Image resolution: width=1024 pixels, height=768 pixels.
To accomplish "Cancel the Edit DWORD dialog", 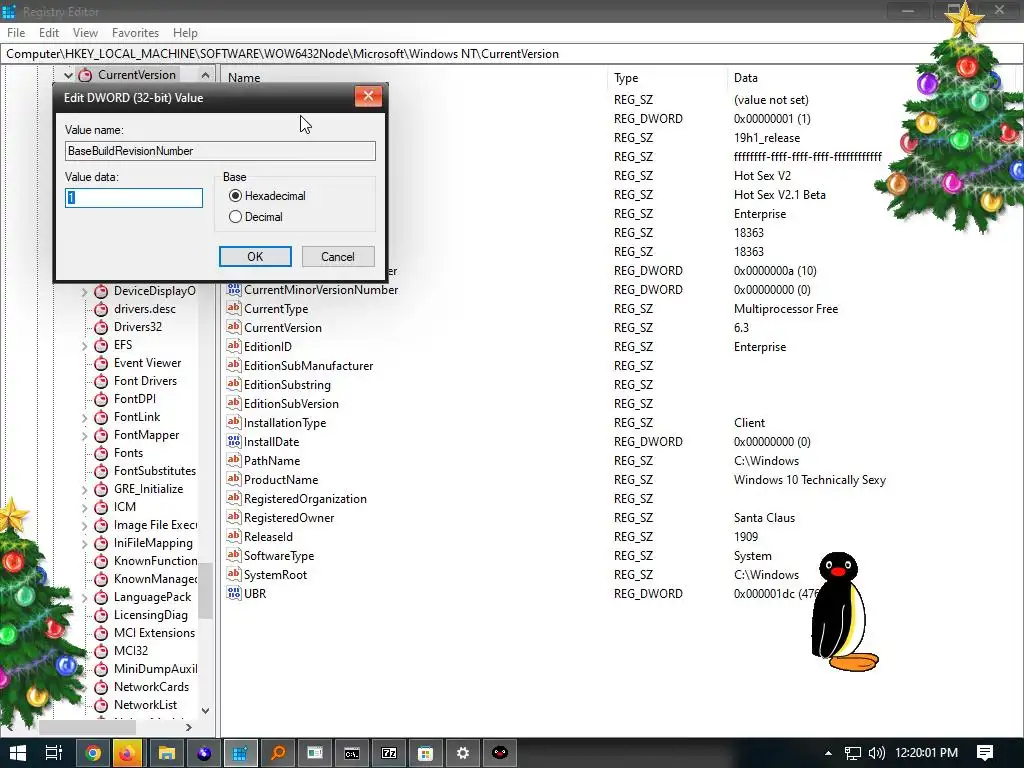I will click(338, 257).
